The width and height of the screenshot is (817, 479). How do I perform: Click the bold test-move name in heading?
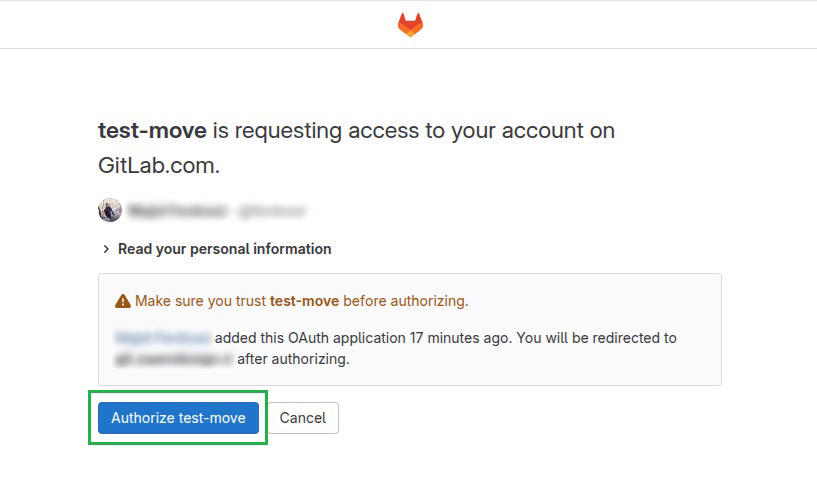(x=152, y=131)
